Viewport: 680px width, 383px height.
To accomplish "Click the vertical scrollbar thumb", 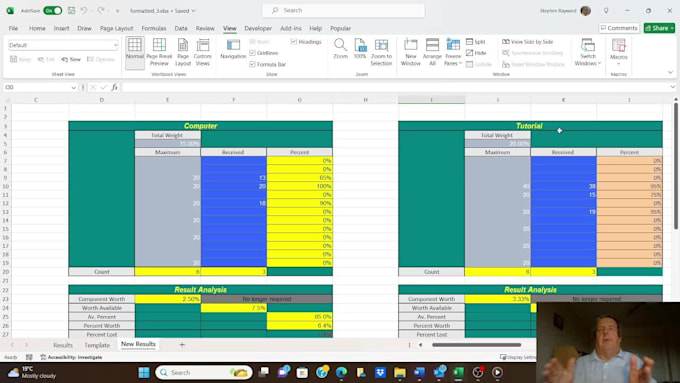I will click(675, 167).
